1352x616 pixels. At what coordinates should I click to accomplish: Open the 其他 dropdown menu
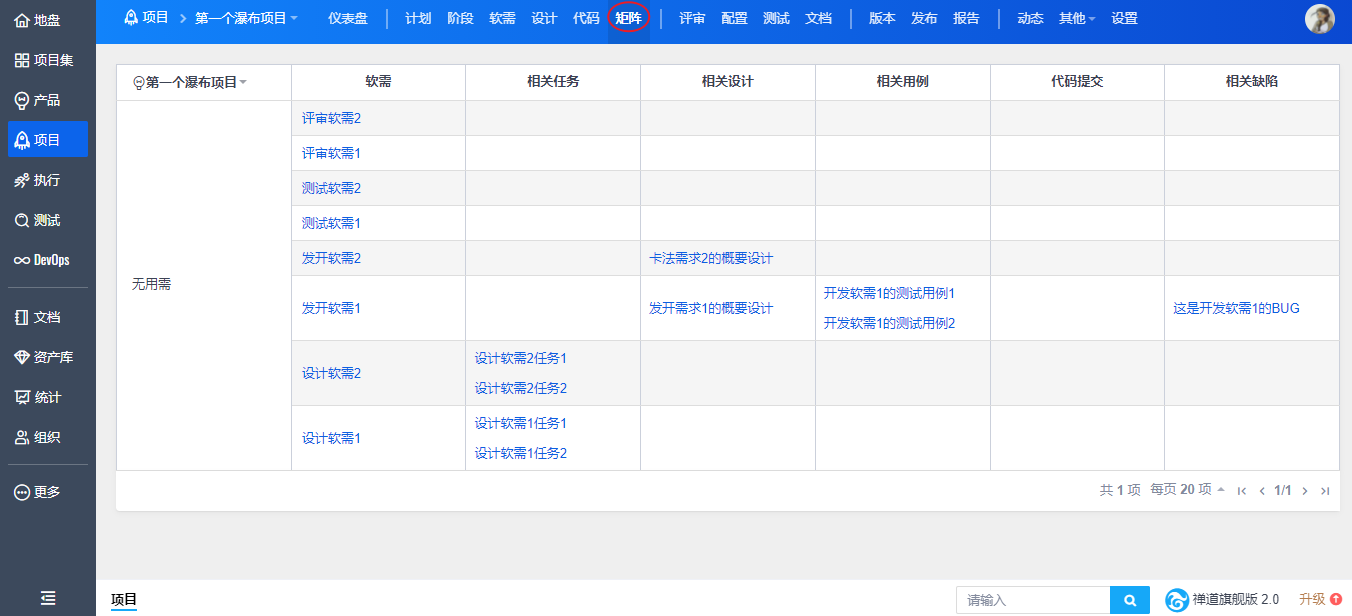coord(1077,18)
